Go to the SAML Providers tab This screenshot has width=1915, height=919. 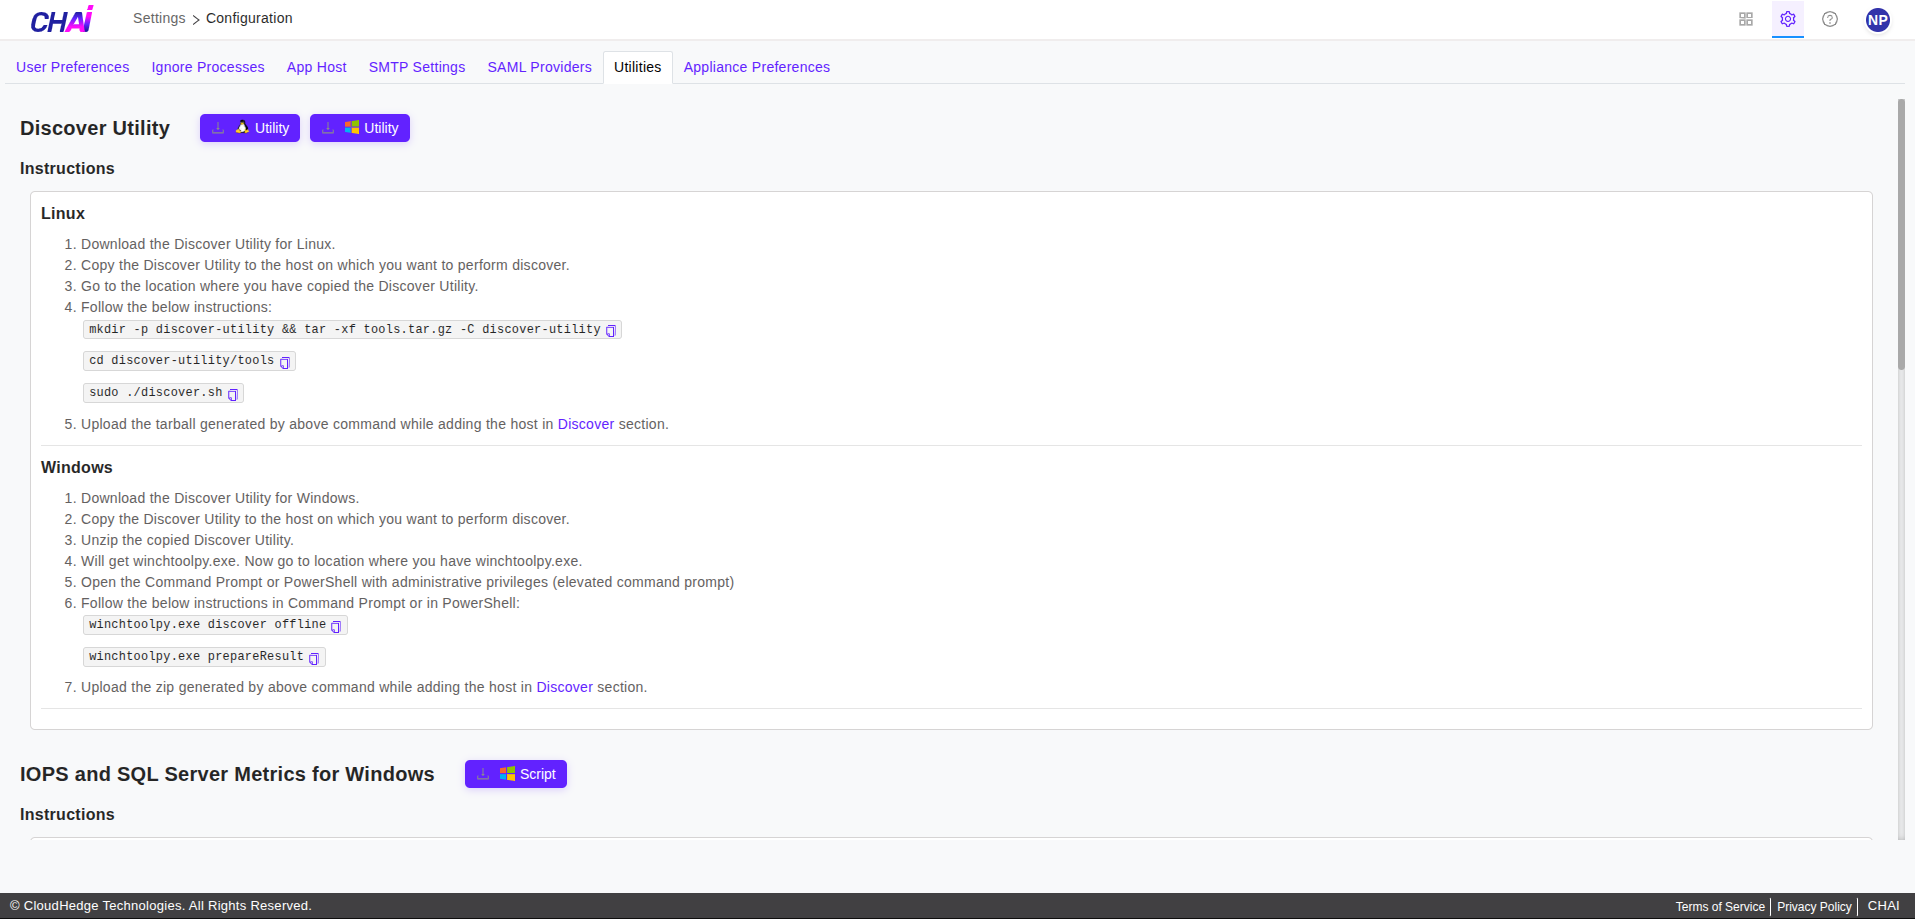click(539, 67)
